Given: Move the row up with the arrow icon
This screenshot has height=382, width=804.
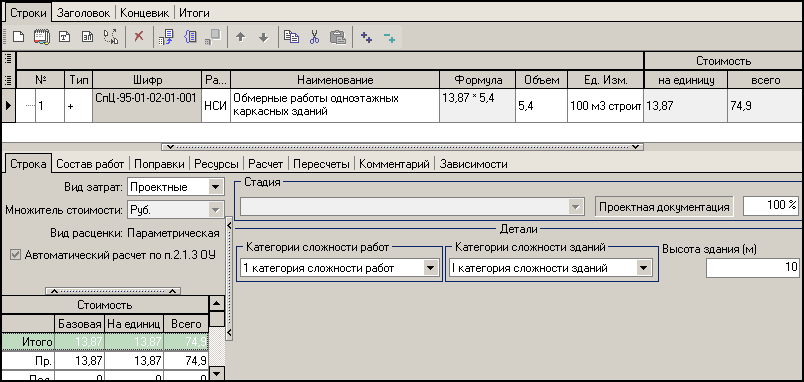Looking at the screenshot, I should [x=240, y=37].
